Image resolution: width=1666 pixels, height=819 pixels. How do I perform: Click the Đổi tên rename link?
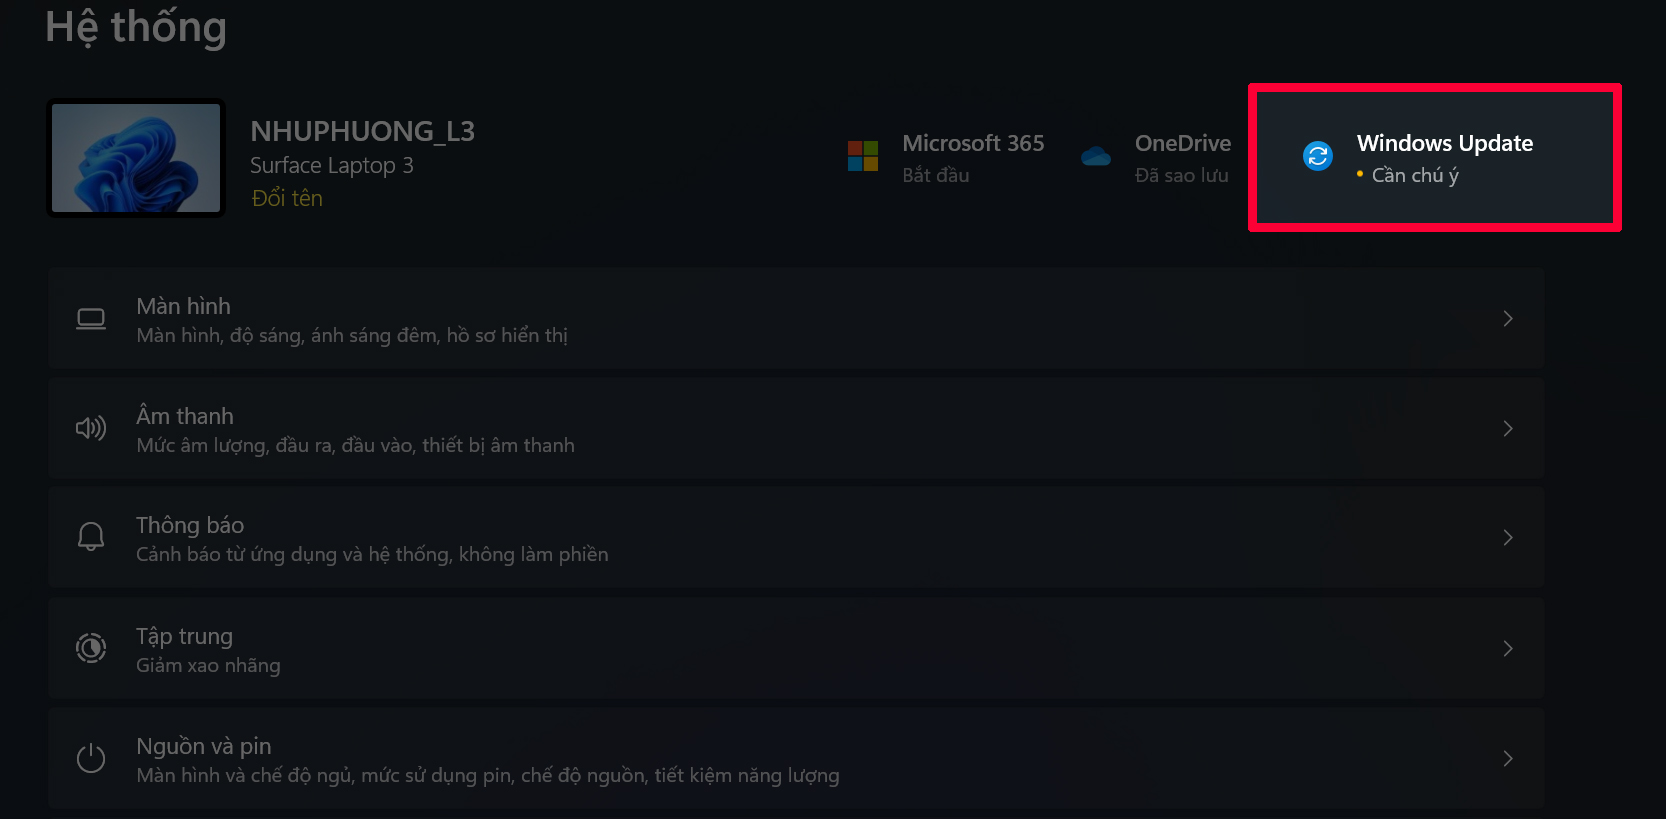pyautogui.click(x=287, y=198)
